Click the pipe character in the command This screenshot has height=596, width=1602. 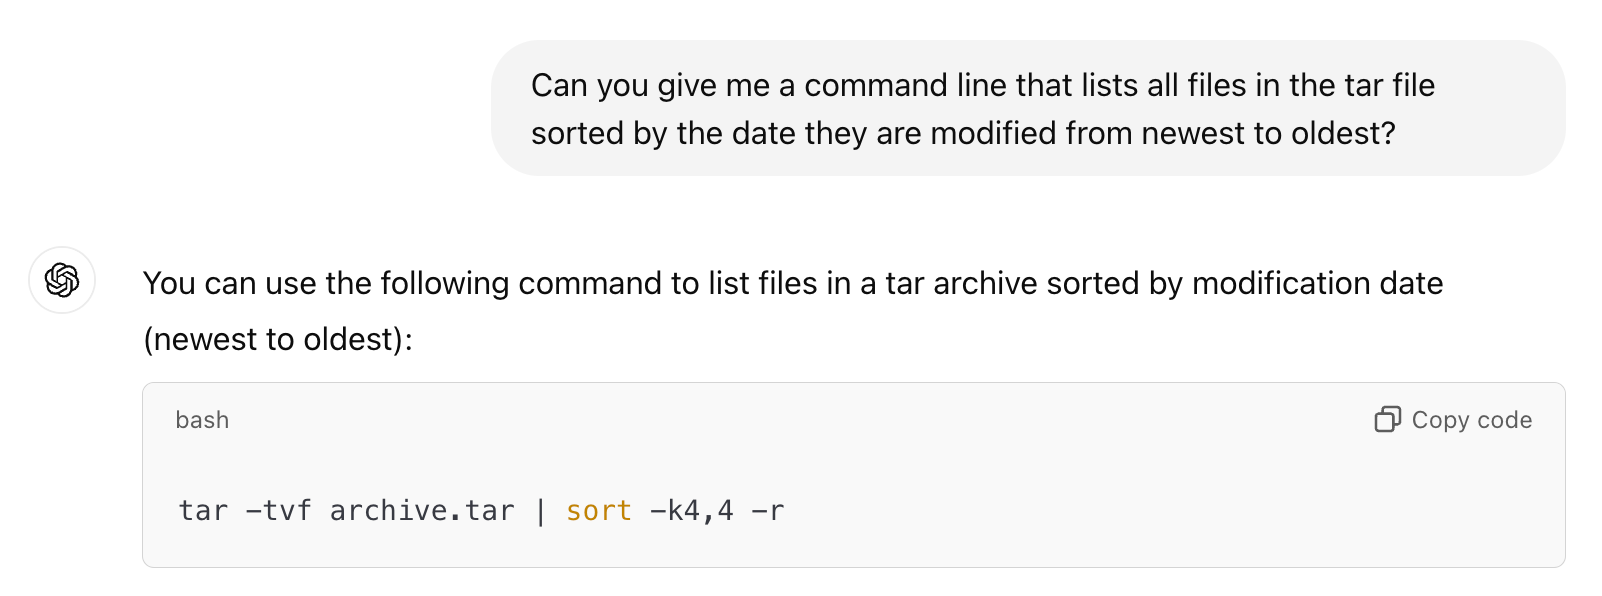tap(540, 510)
